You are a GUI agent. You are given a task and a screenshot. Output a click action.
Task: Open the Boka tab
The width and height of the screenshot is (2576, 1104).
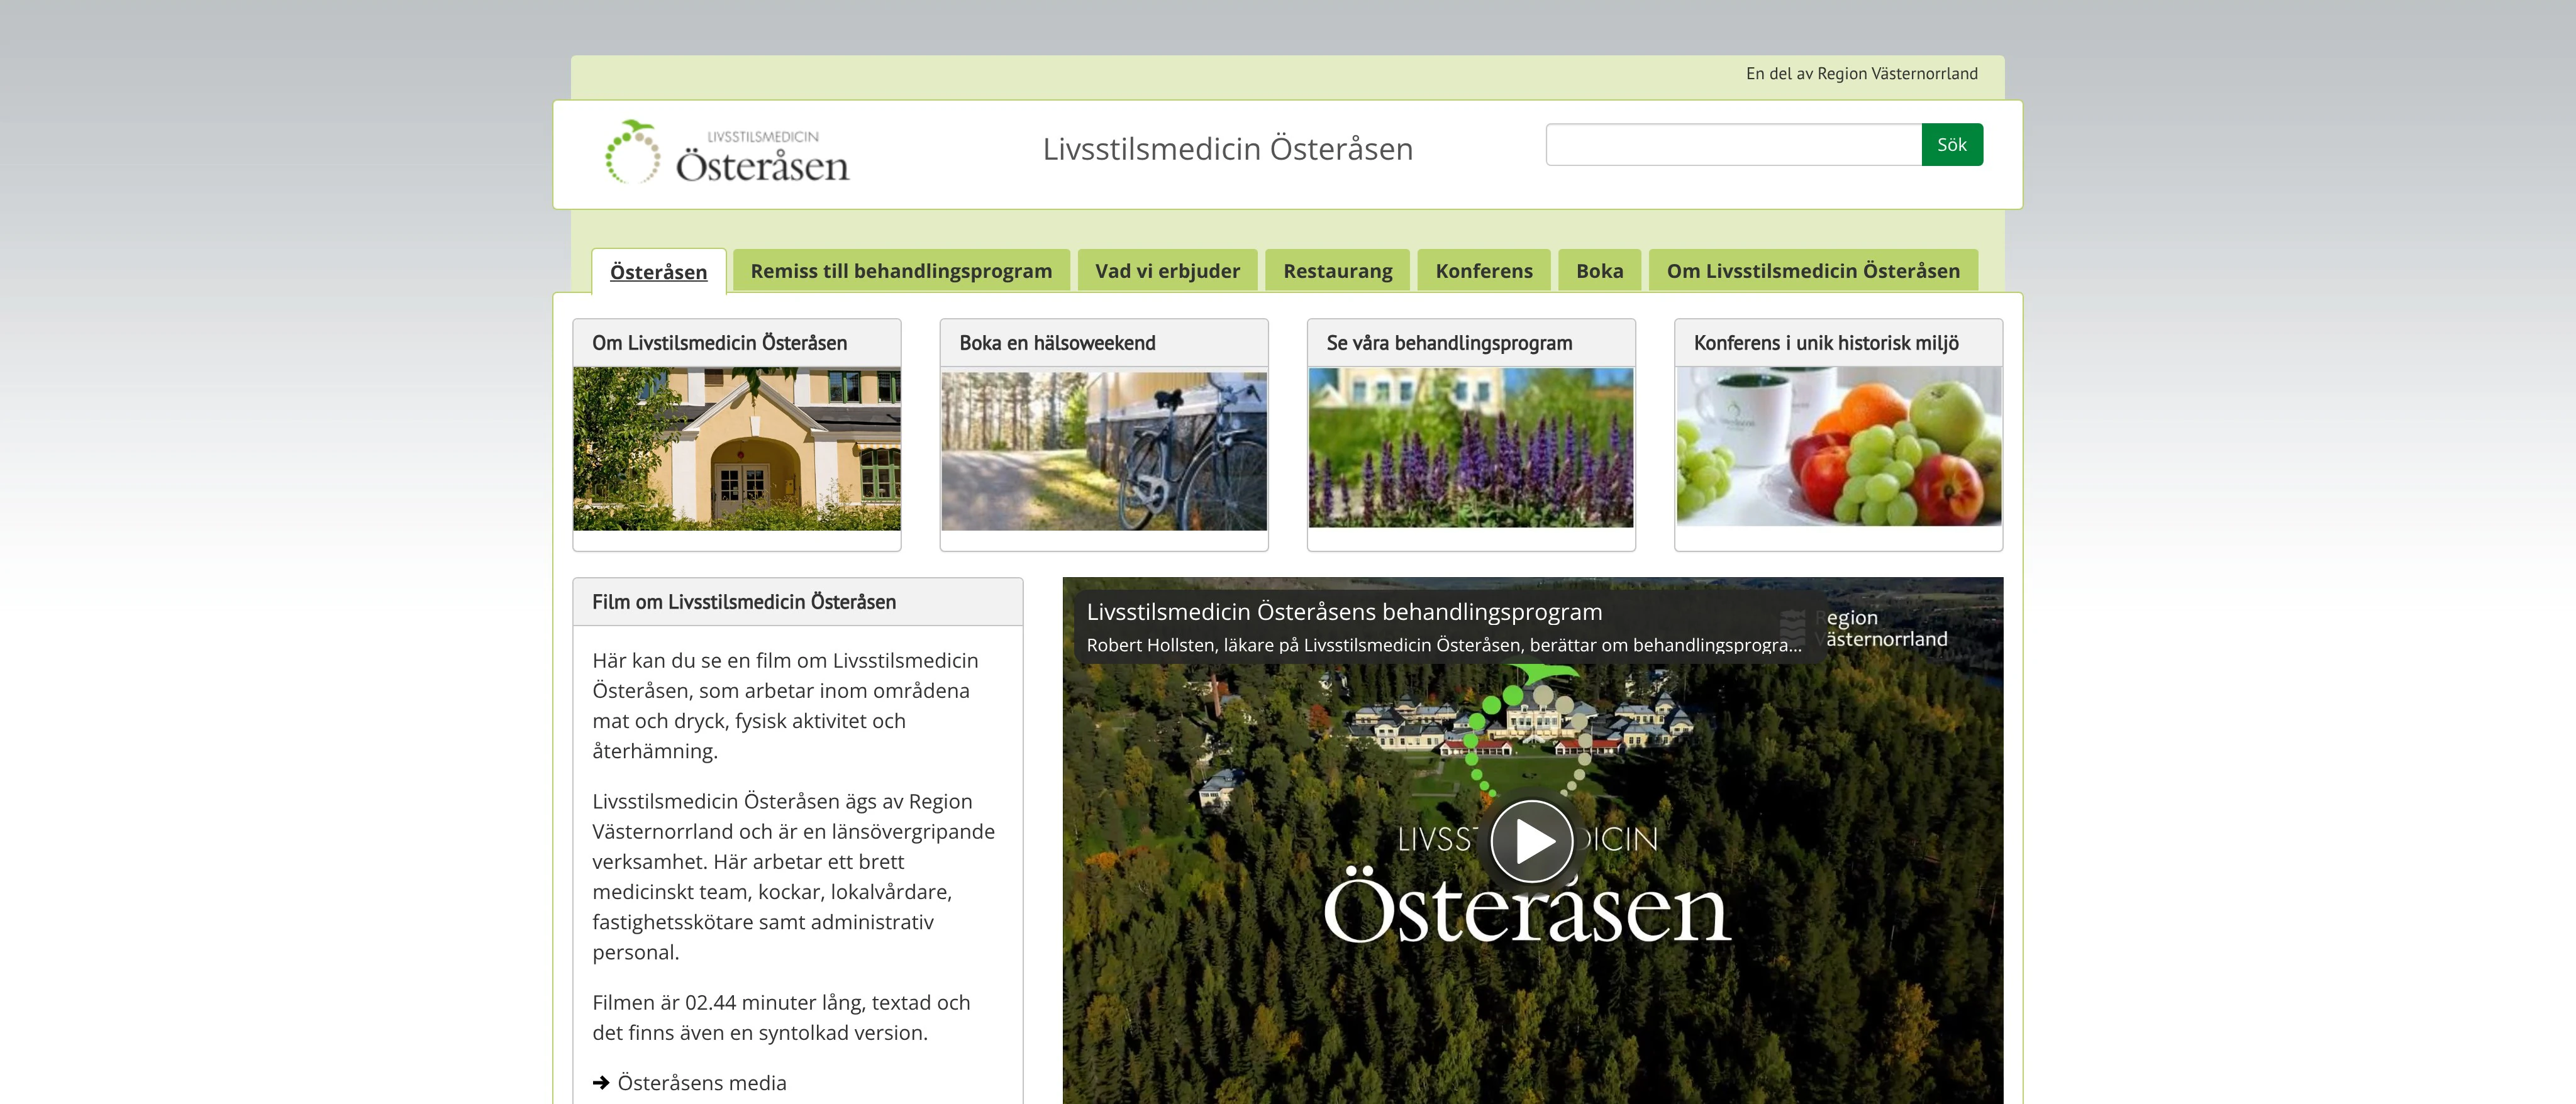1599,271
